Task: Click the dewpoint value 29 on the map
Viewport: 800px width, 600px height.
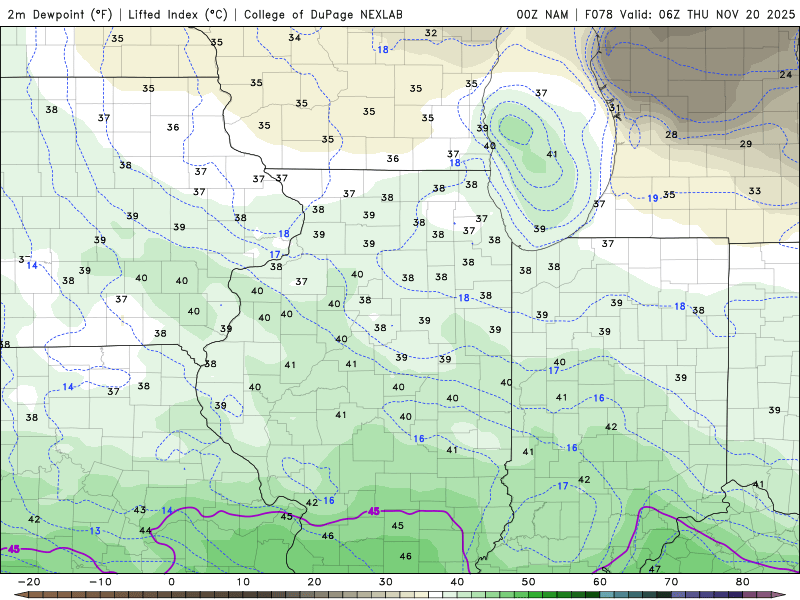Action: [746, 144]
